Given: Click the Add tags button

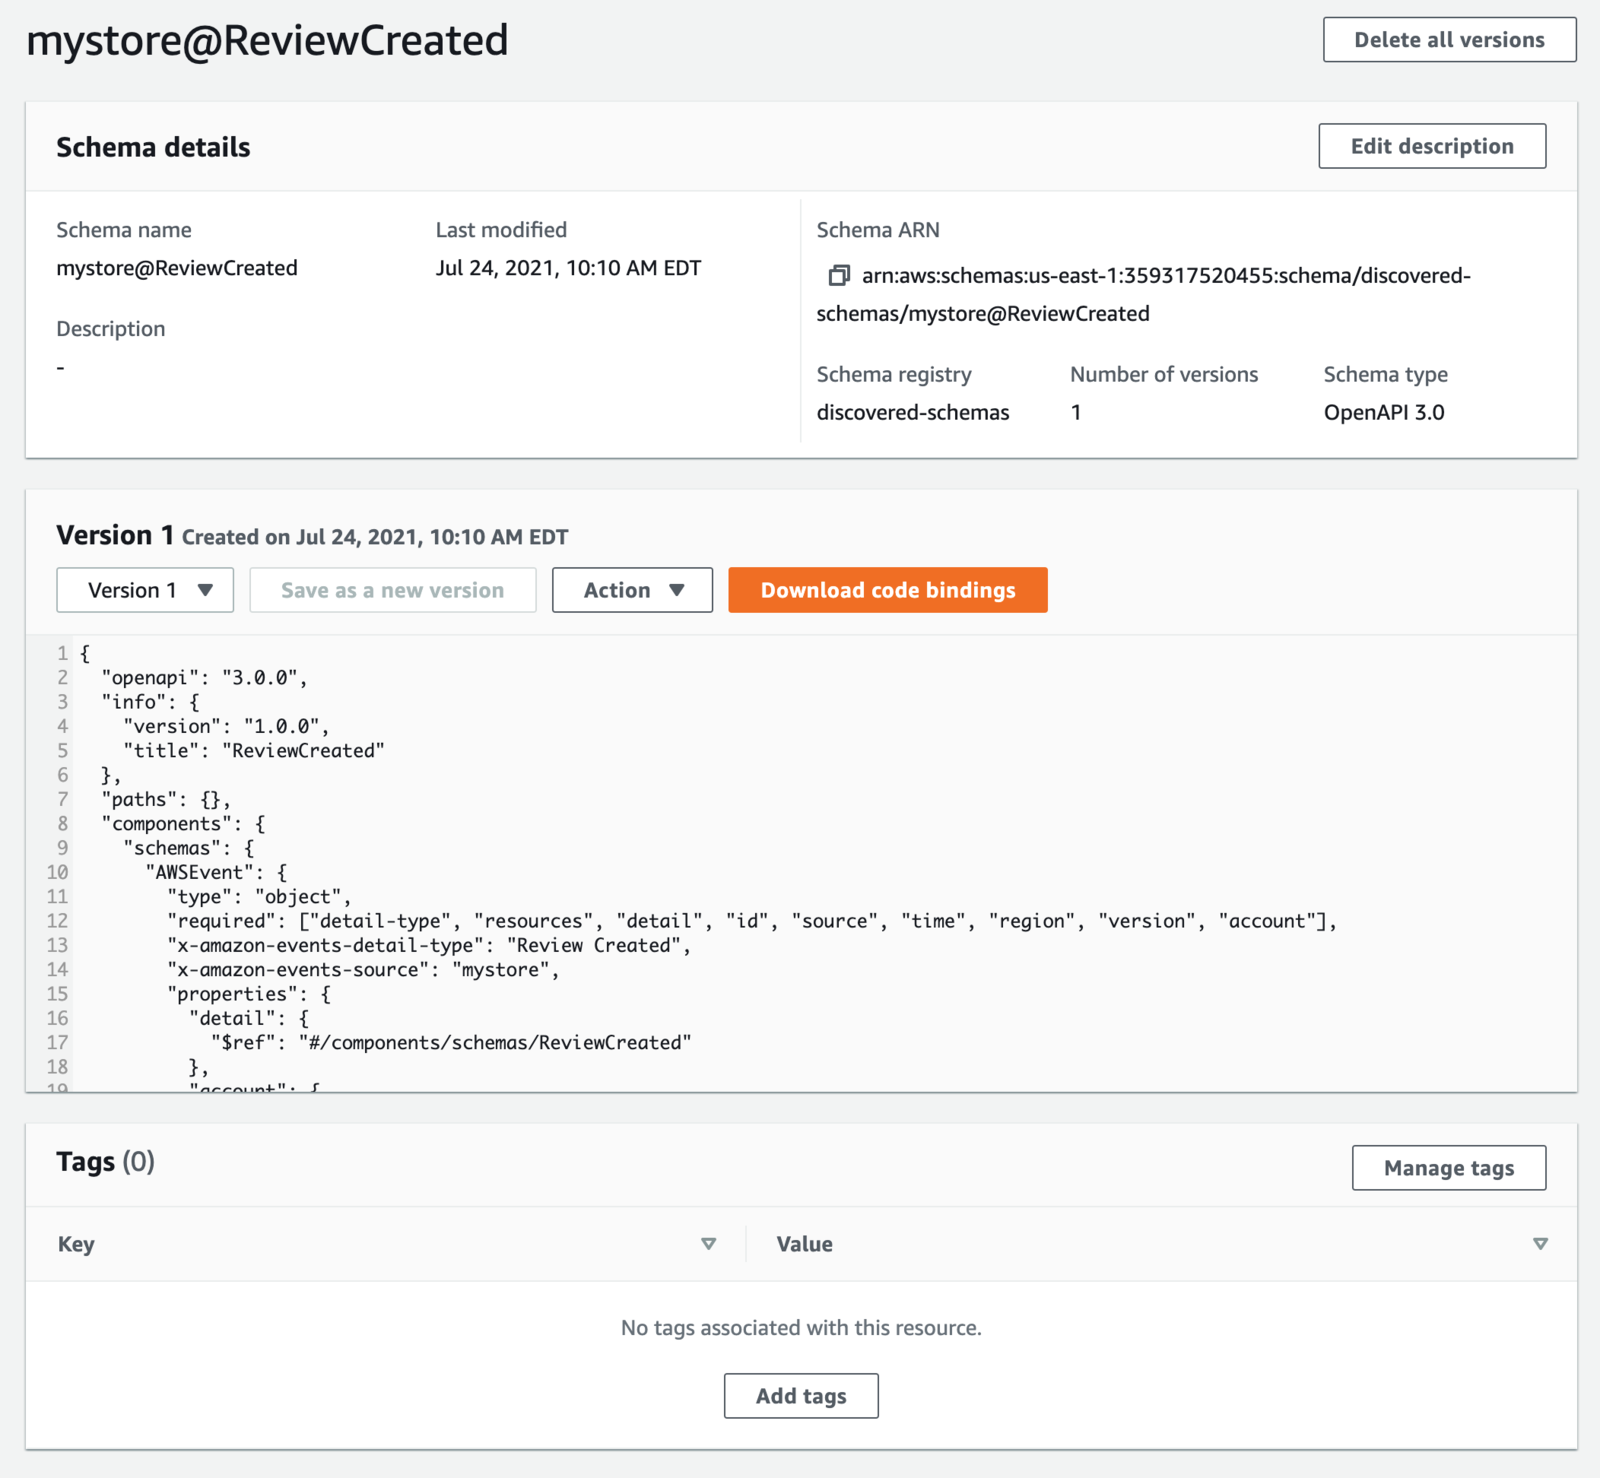Looking at the screenshot, I should coord(801,1396).
